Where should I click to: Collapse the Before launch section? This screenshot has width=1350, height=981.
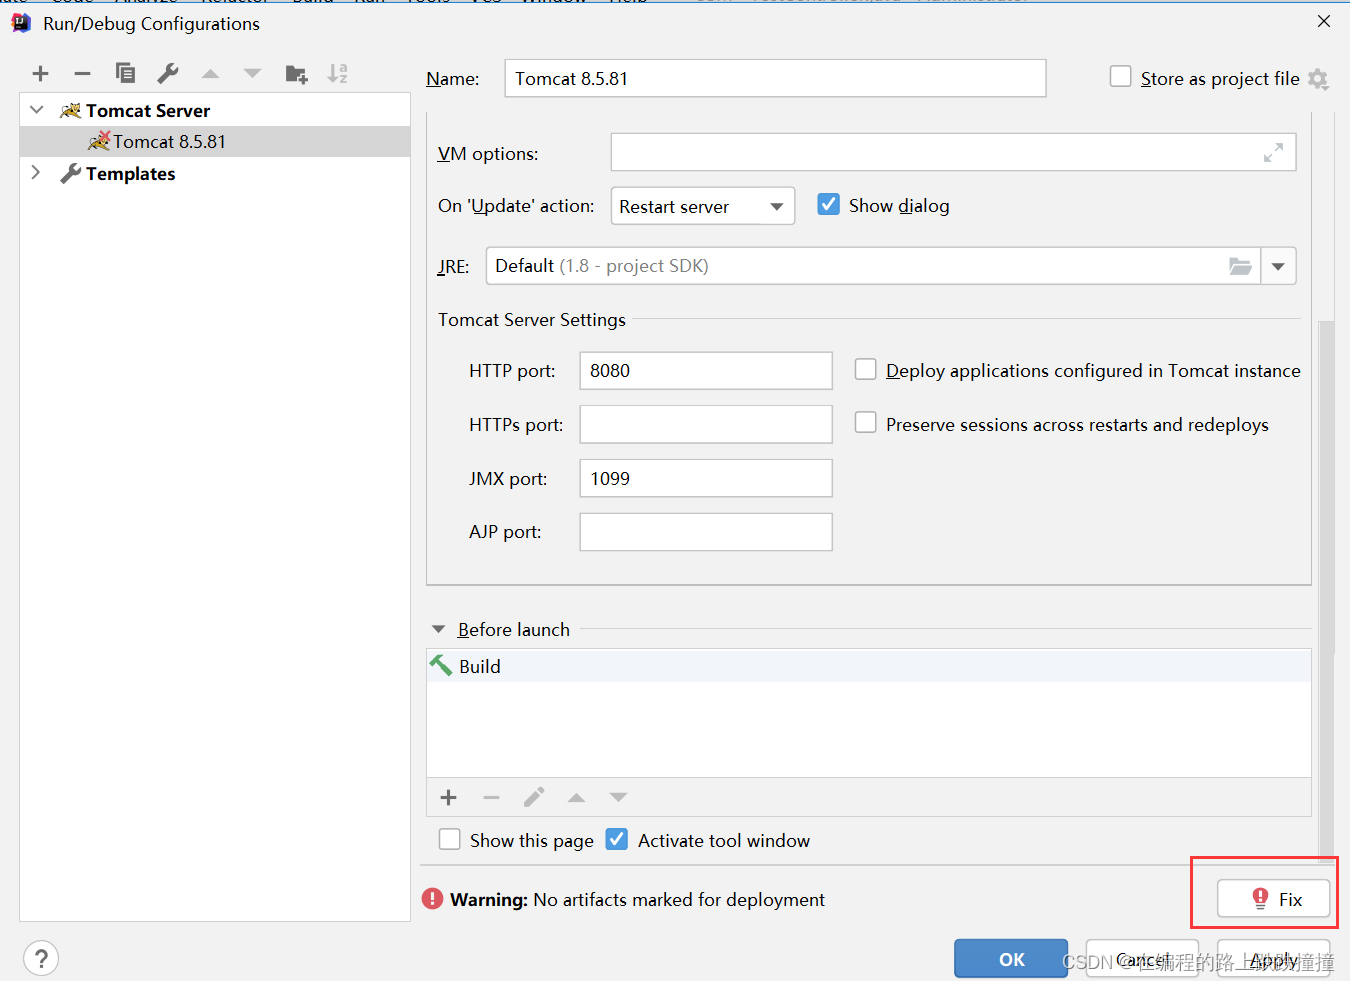click(x=438, y=629)
